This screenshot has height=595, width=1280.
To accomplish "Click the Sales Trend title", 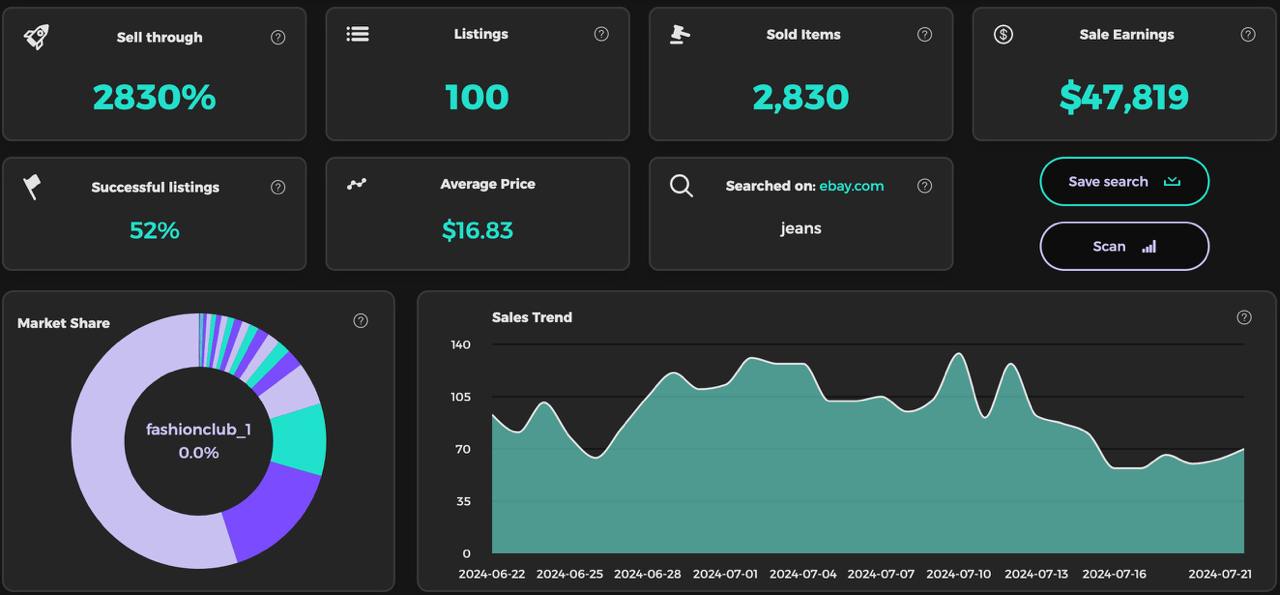I will pos(532,317).
